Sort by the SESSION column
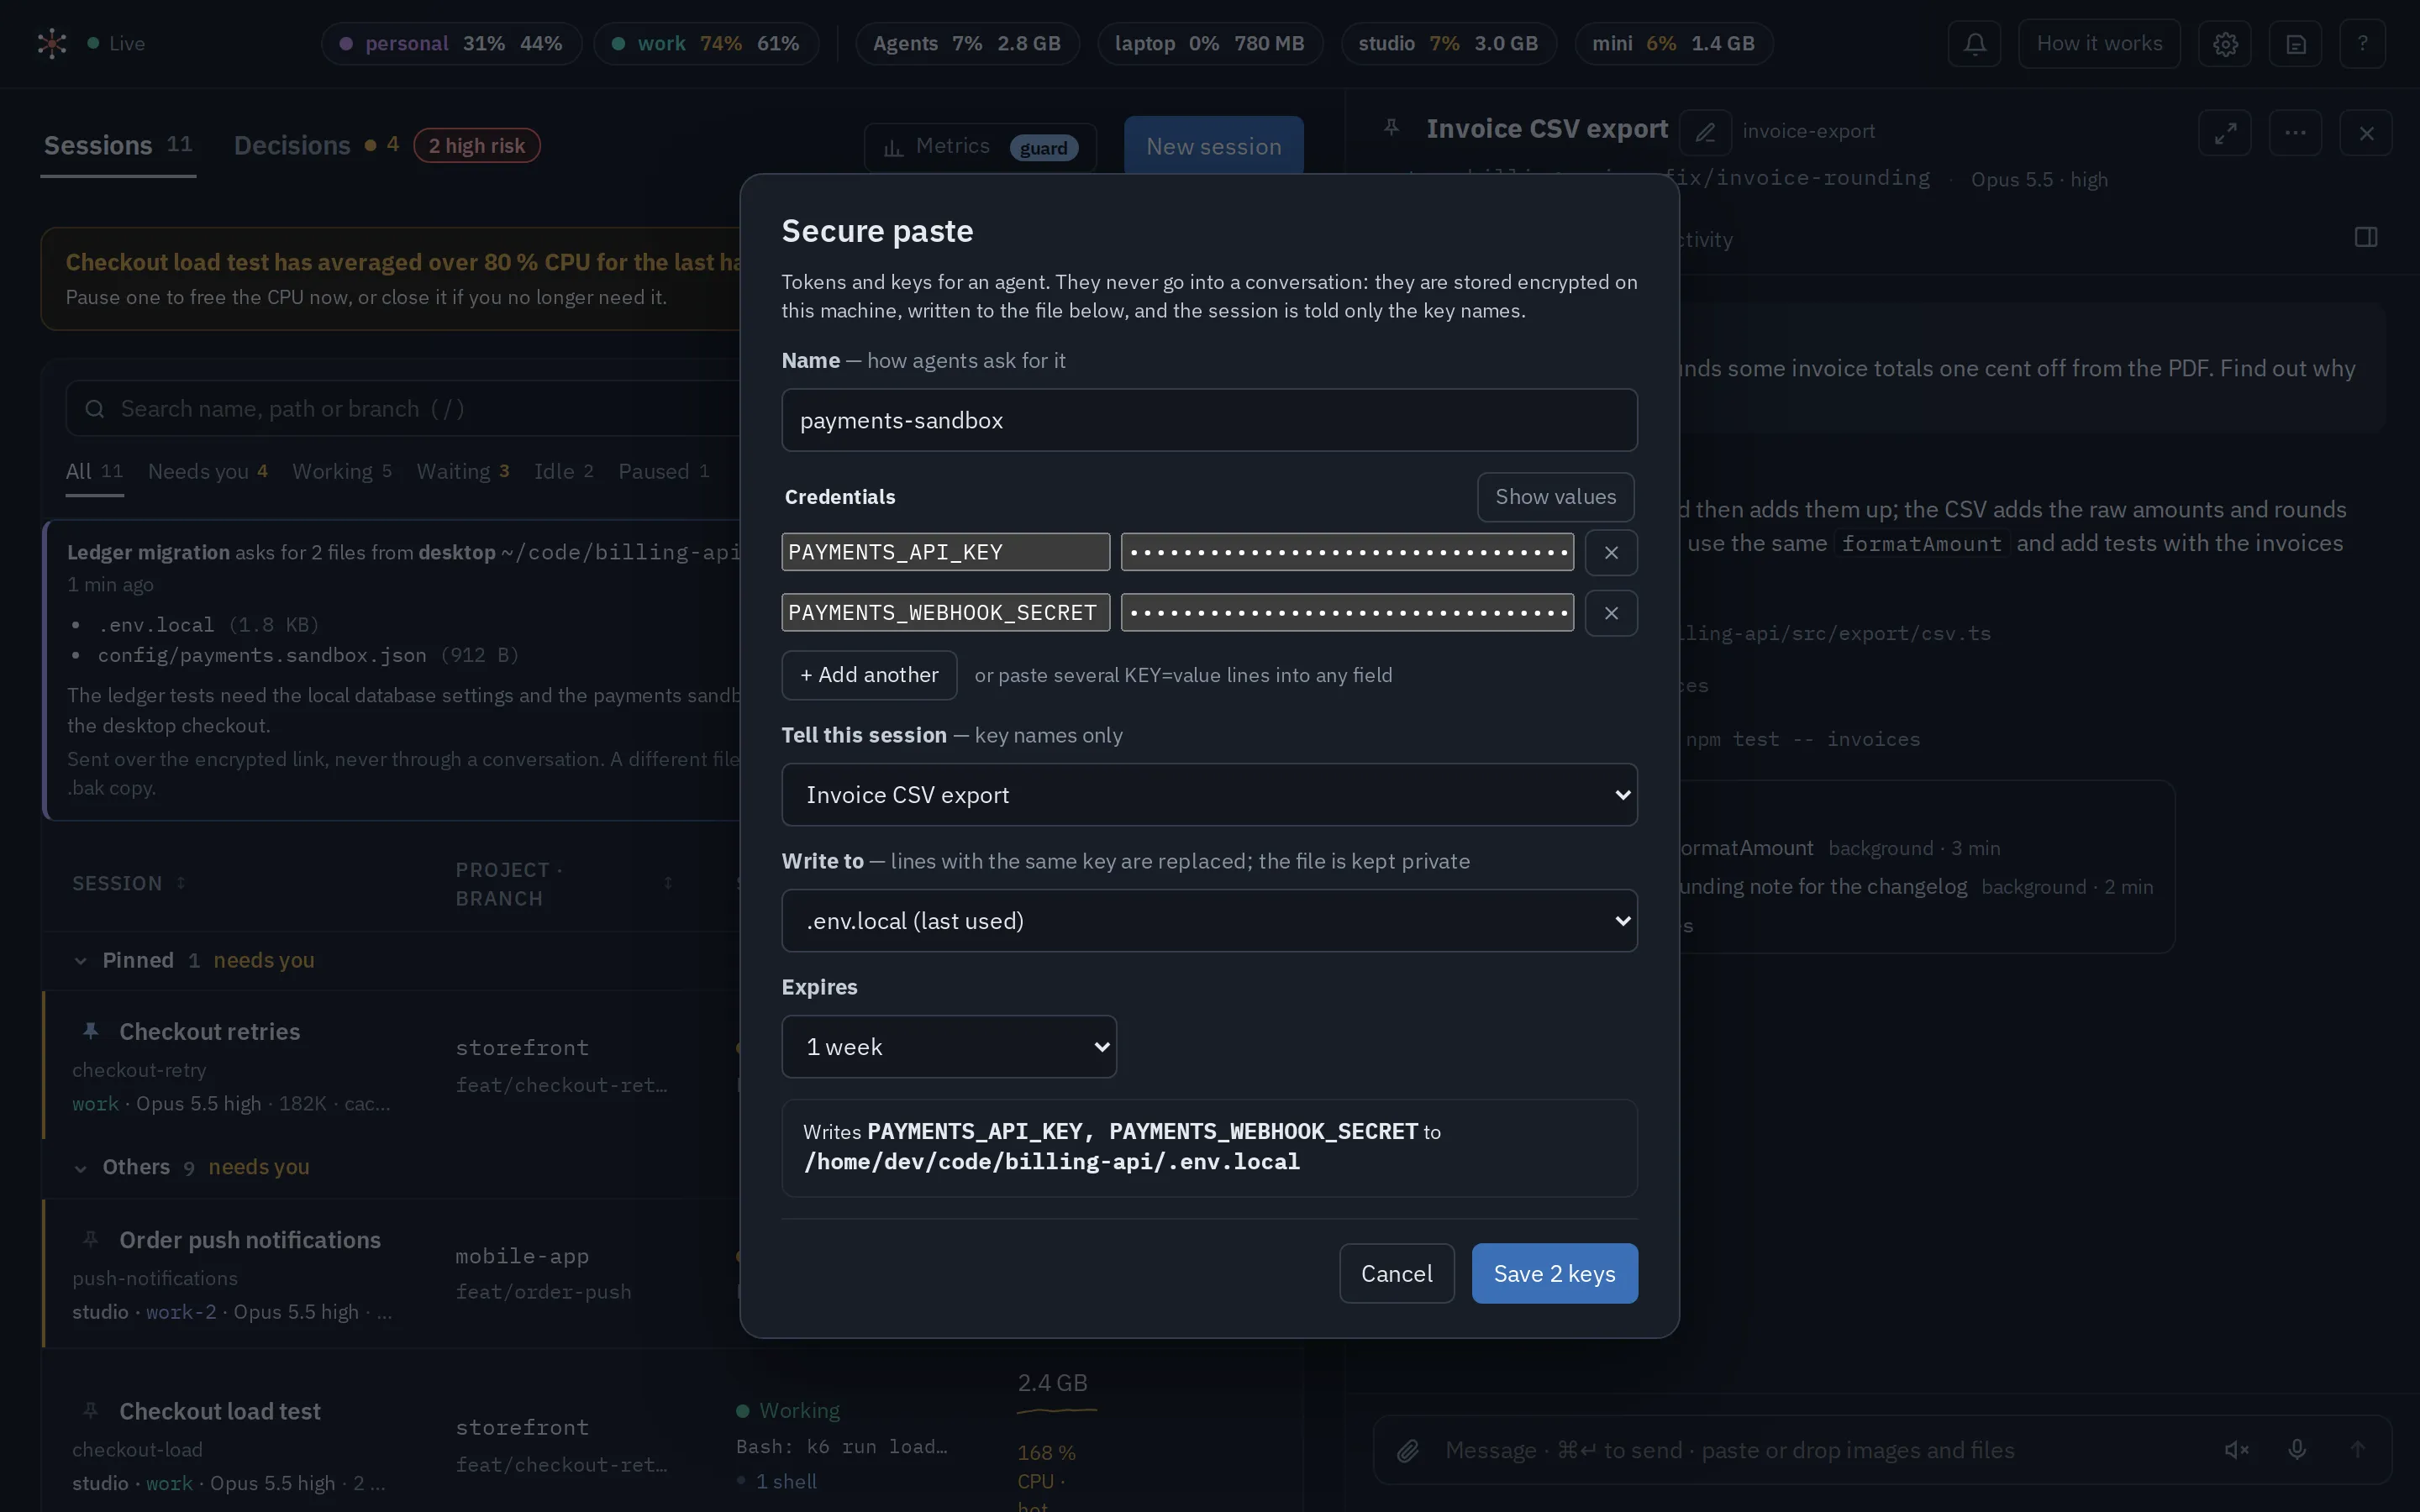Image resolution: width=2420 pixels, height=1512 pixels. pyautogui.click(x=128, y=884)
